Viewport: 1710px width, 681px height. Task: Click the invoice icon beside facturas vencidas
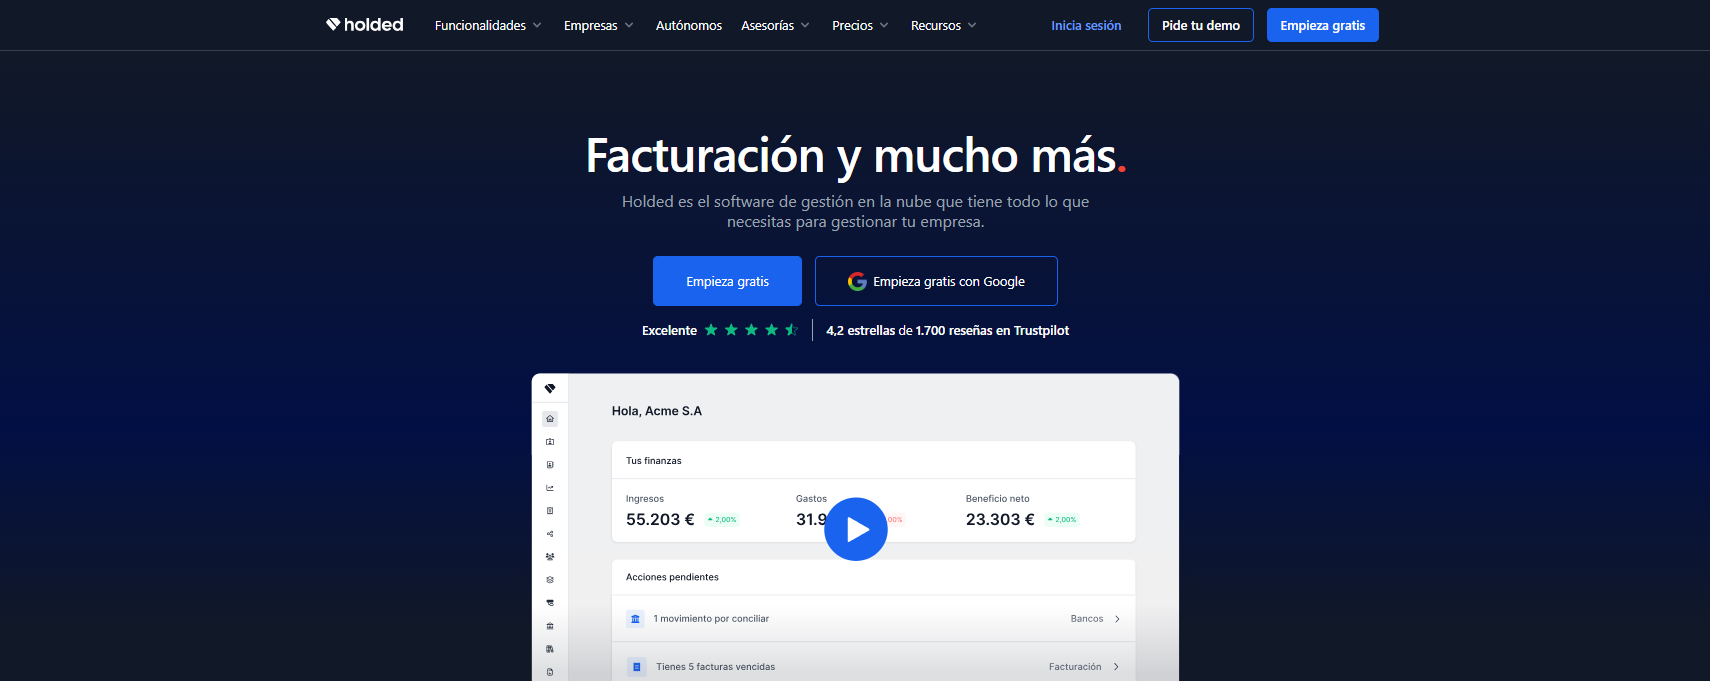point(636,667)
